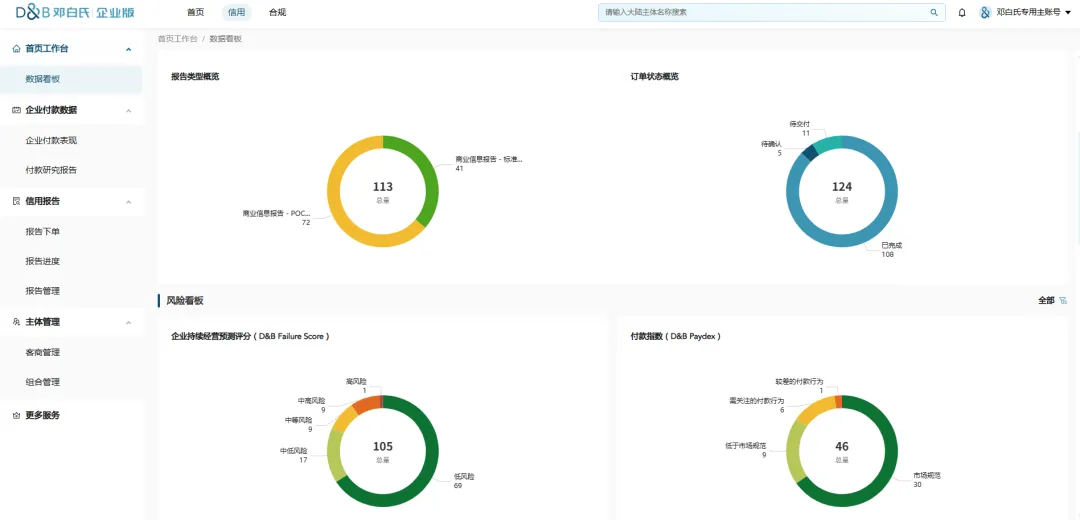Click the 商业信息报告 - POC label
The width and height of the screenshot is (1080, 520).
click(276, 214)
